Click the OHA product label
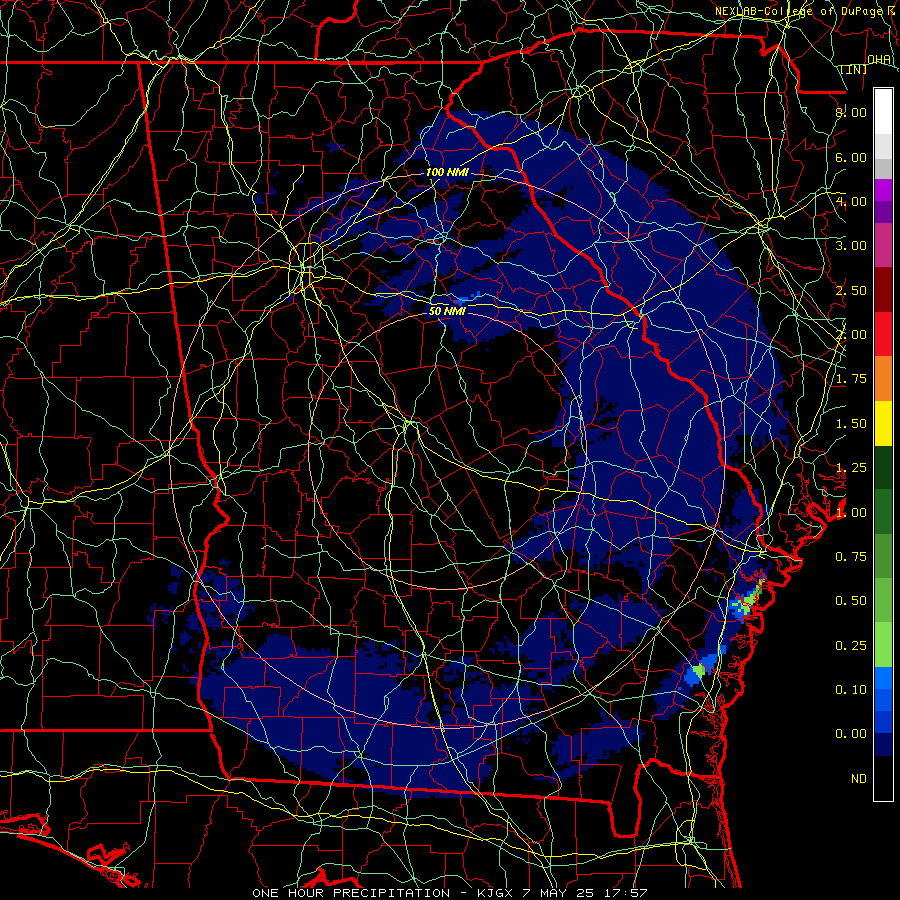 (x=879, y=59)
